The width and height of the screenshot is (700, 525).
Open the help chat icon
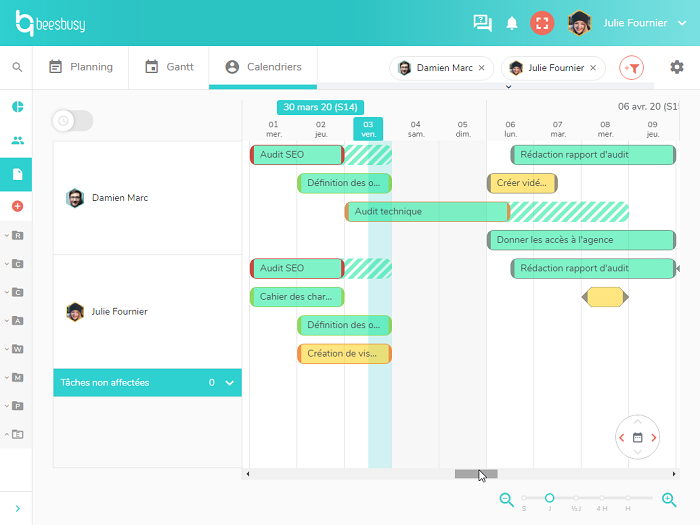[482, 23]
